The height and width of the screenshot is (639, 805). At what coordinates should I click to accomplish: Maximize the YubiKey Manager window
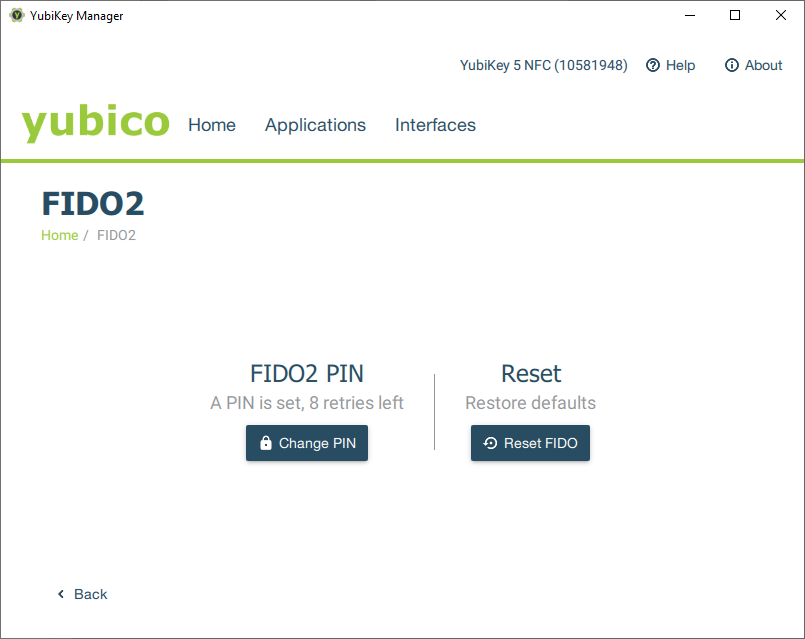735,15
